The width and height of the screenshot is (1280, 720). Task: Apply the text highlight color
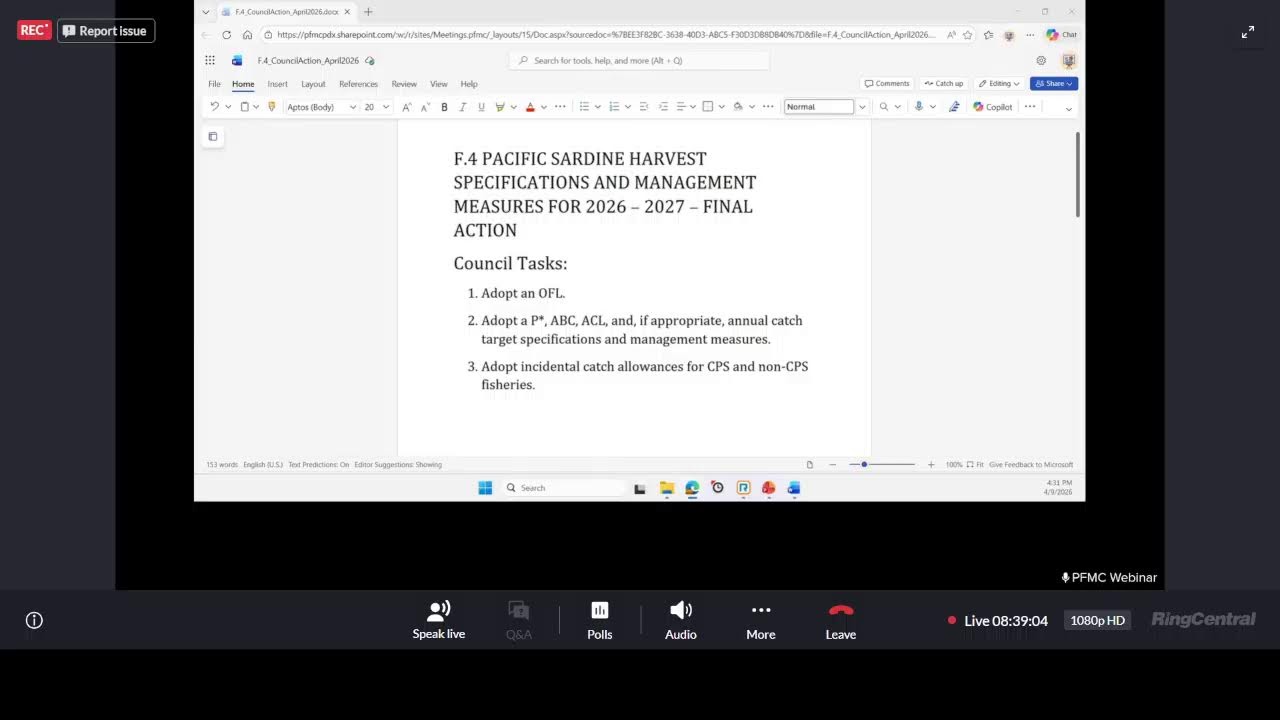[x=500, y=107]
